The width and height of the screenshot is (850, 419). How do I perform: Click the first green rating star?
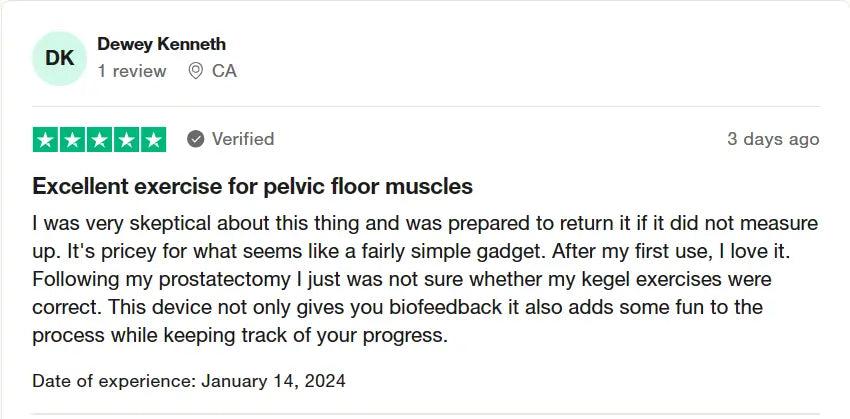pyautogui.click(x=46, y=140)
